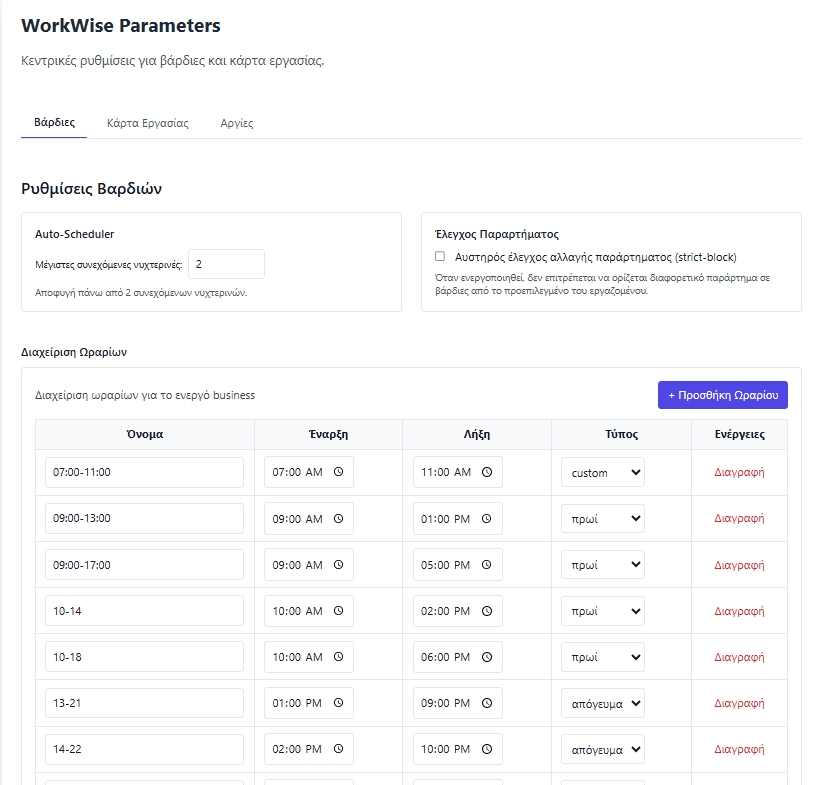Screen dimensions: 815x785
Task: Change type of 13-21 shift from απόγευμα
Action: tap(603, 703)
